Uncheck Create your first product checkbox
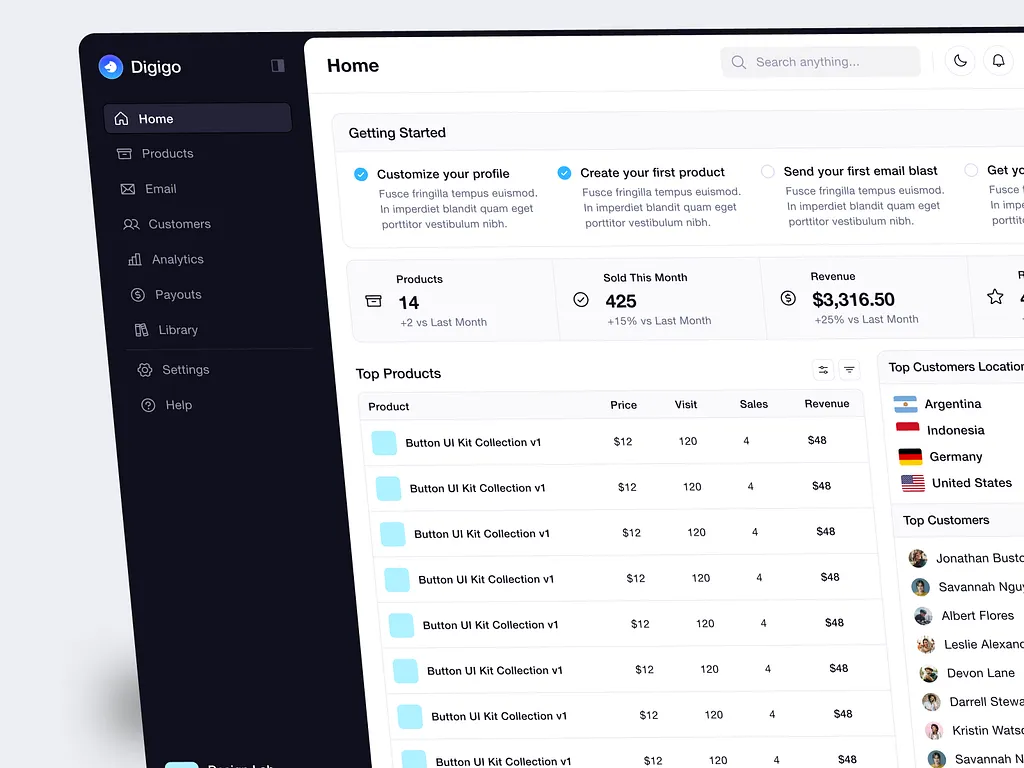This screenshot has height=768, width=1024. click(564, 172)
